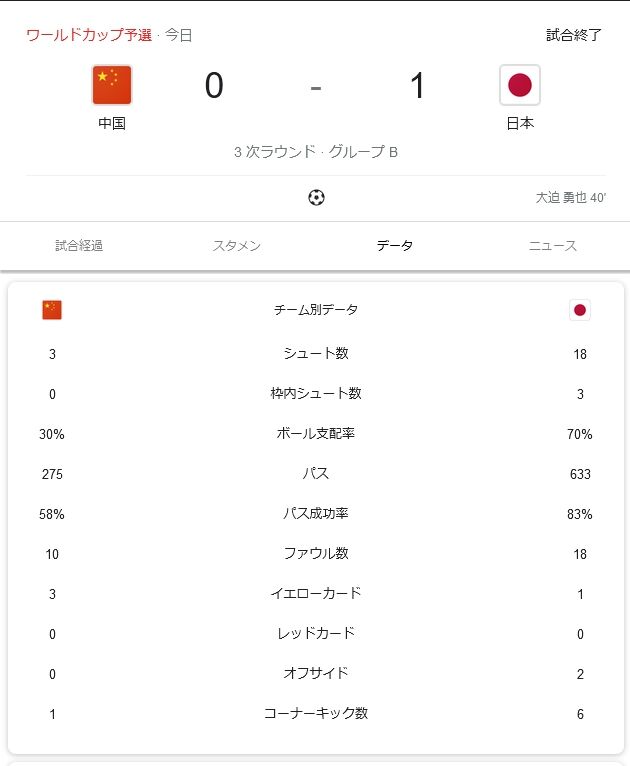
Task: Click the コーナーキック数 row label
Action: pyautogui.click(x=316, y=714)
